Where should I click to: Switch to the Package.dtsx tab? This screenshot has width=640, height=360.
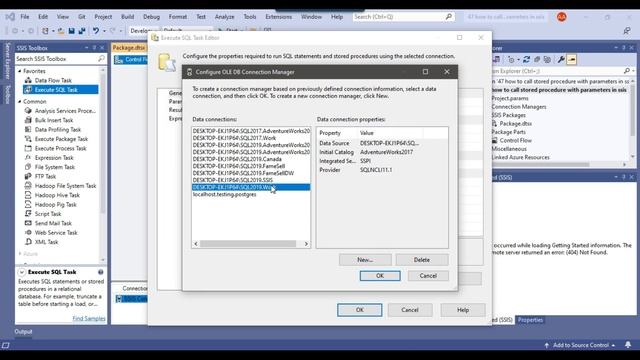tap(129, 48)
